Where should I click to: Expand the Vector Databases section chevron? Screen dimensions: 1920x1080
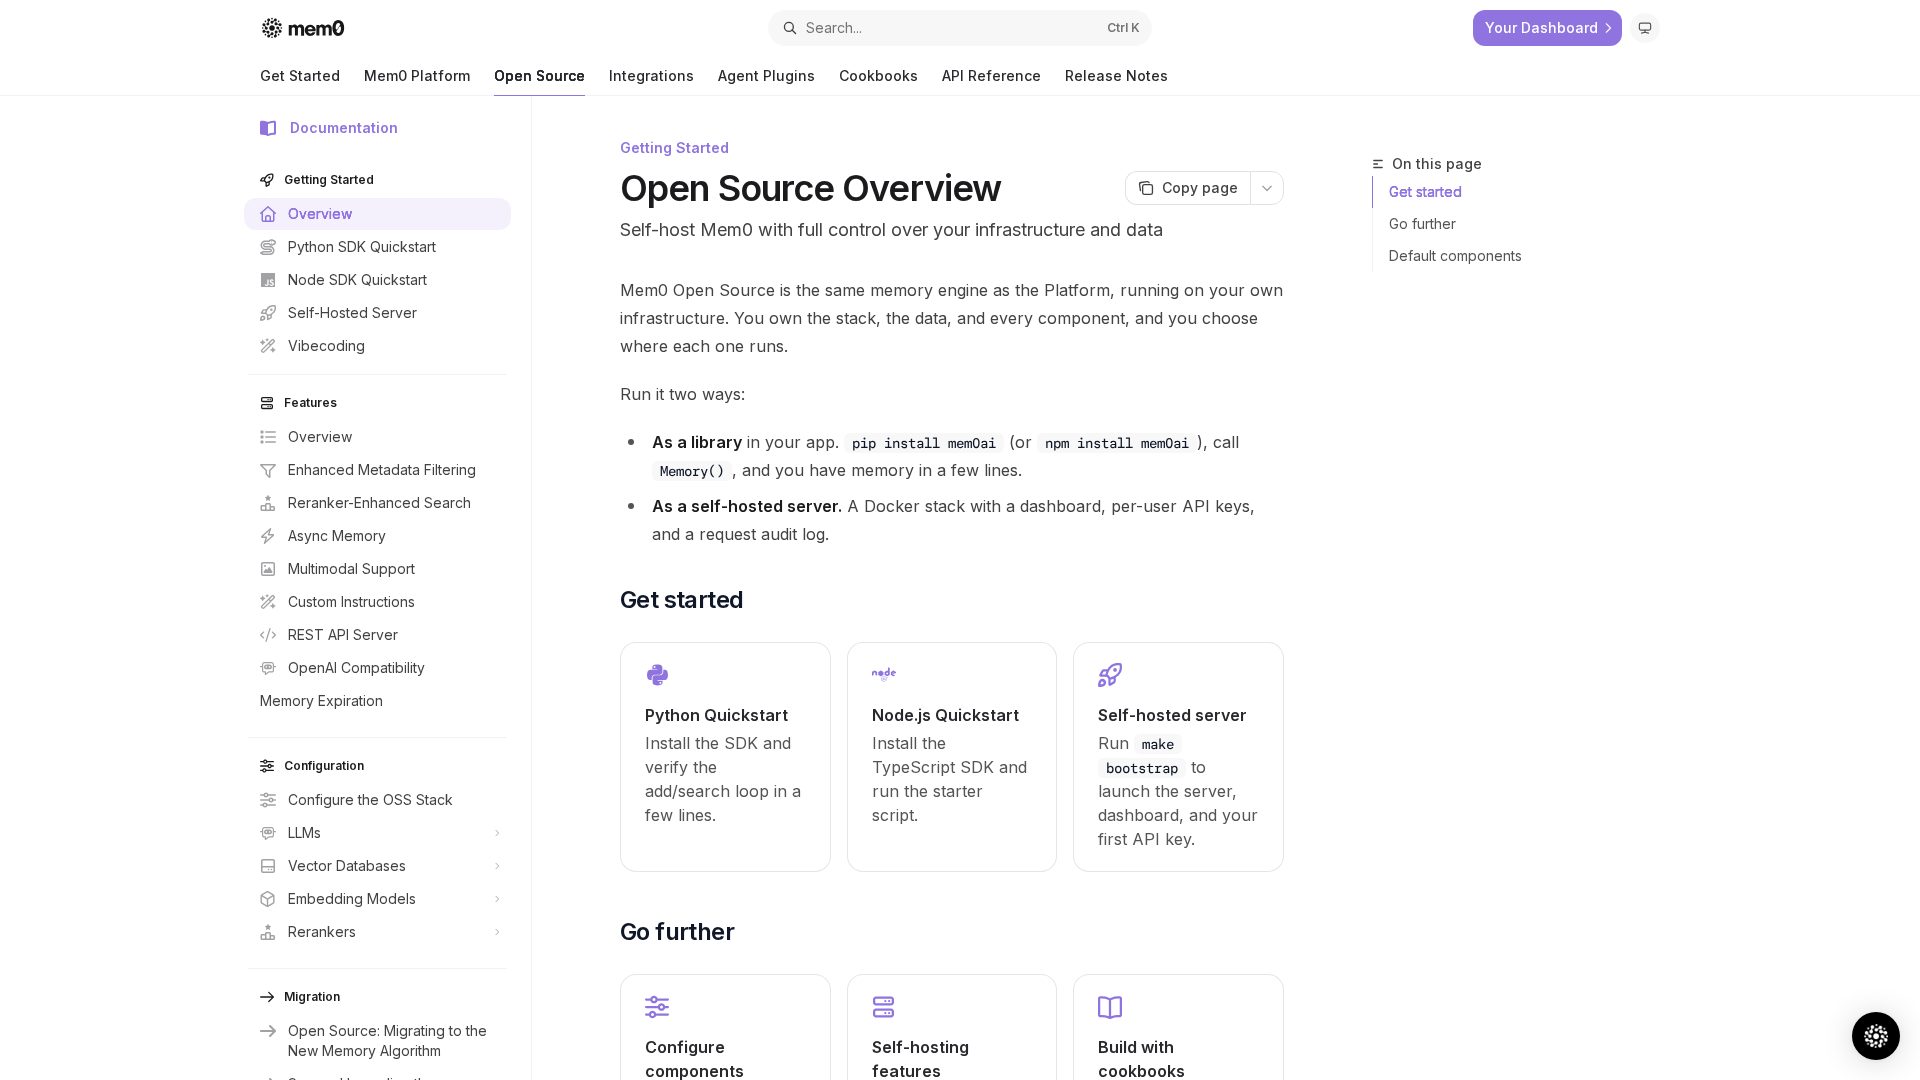[x=497, y=866]
